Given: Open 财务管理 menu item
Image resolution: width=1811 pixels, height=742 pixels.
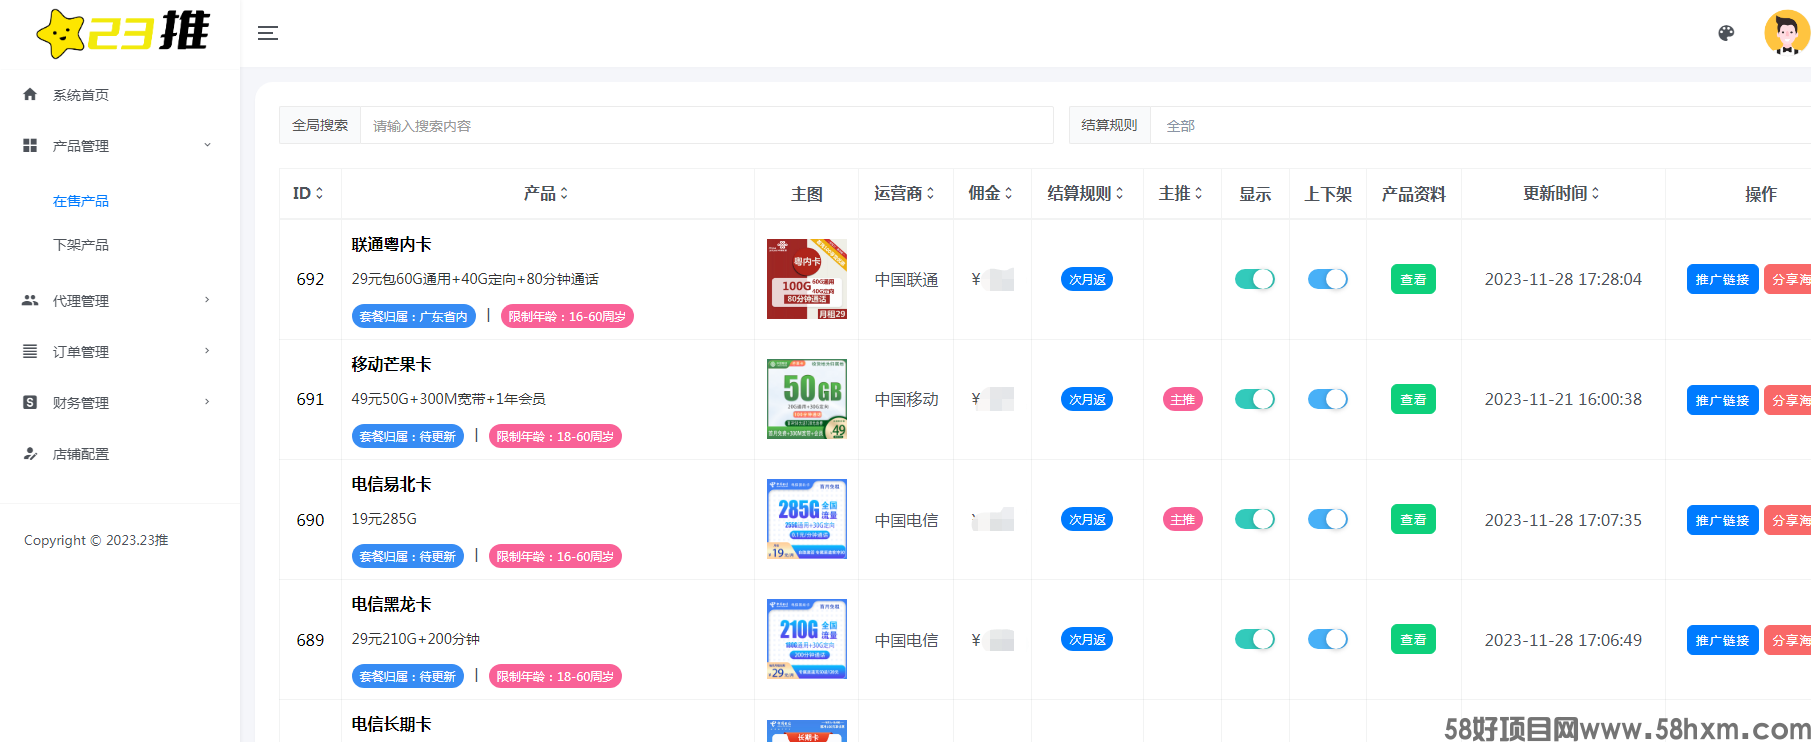Looking at the screenshot, I should [81, 403].
